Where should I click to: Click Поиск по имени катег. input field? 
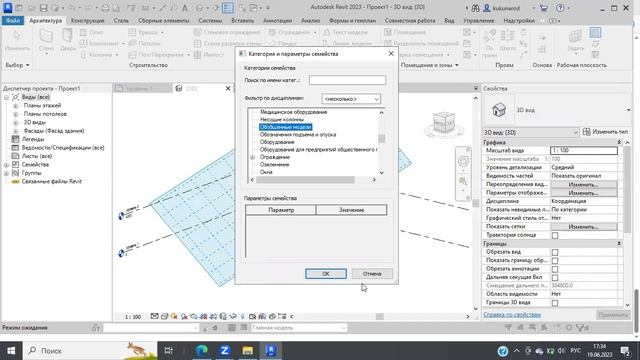coord(347,80)
